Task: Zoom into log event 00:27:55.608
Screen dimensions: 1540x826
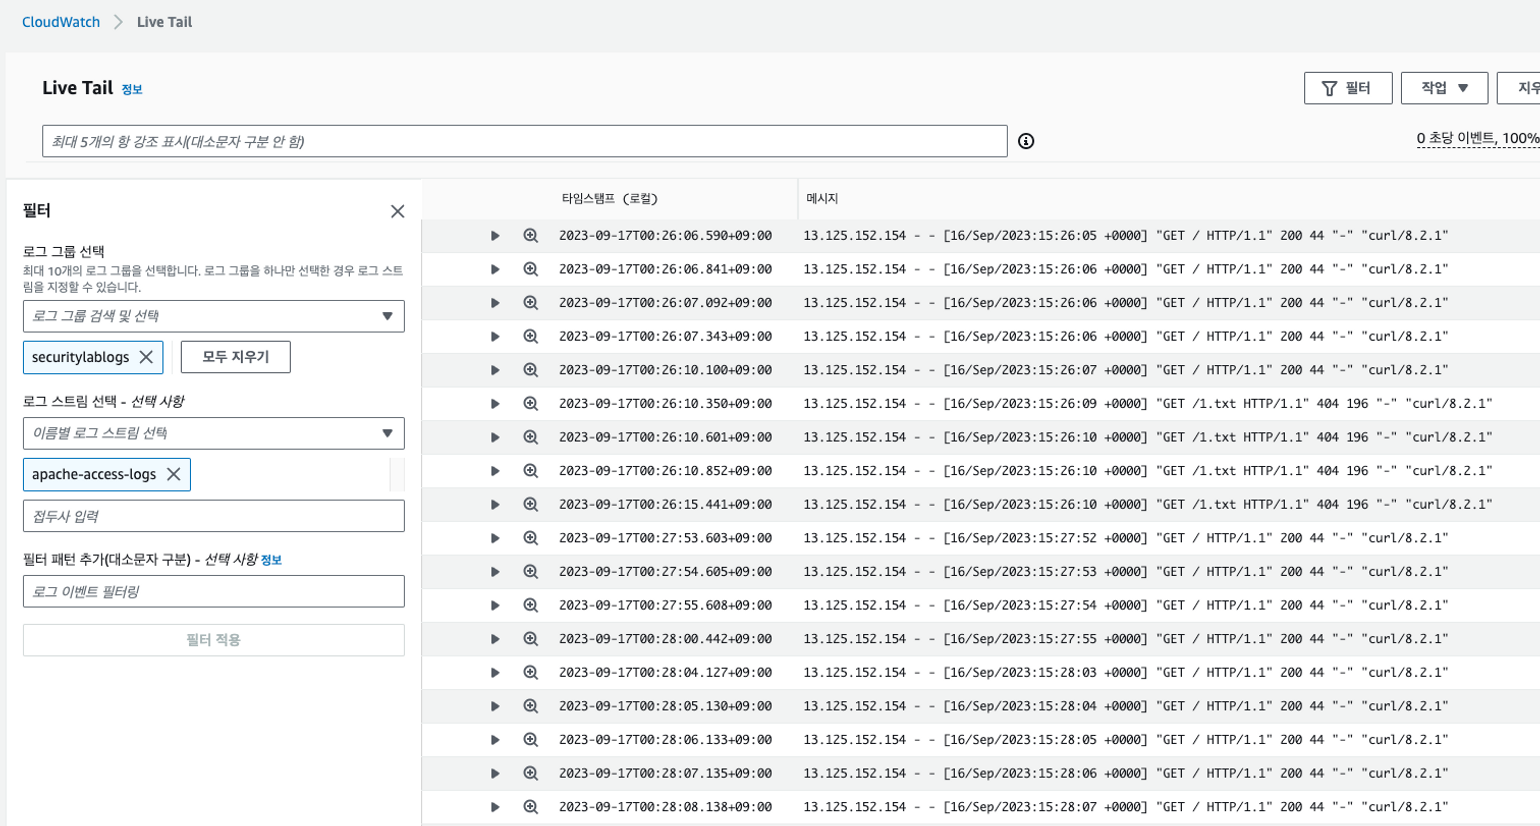Action: pyautogui.click(x=531, y=606)
